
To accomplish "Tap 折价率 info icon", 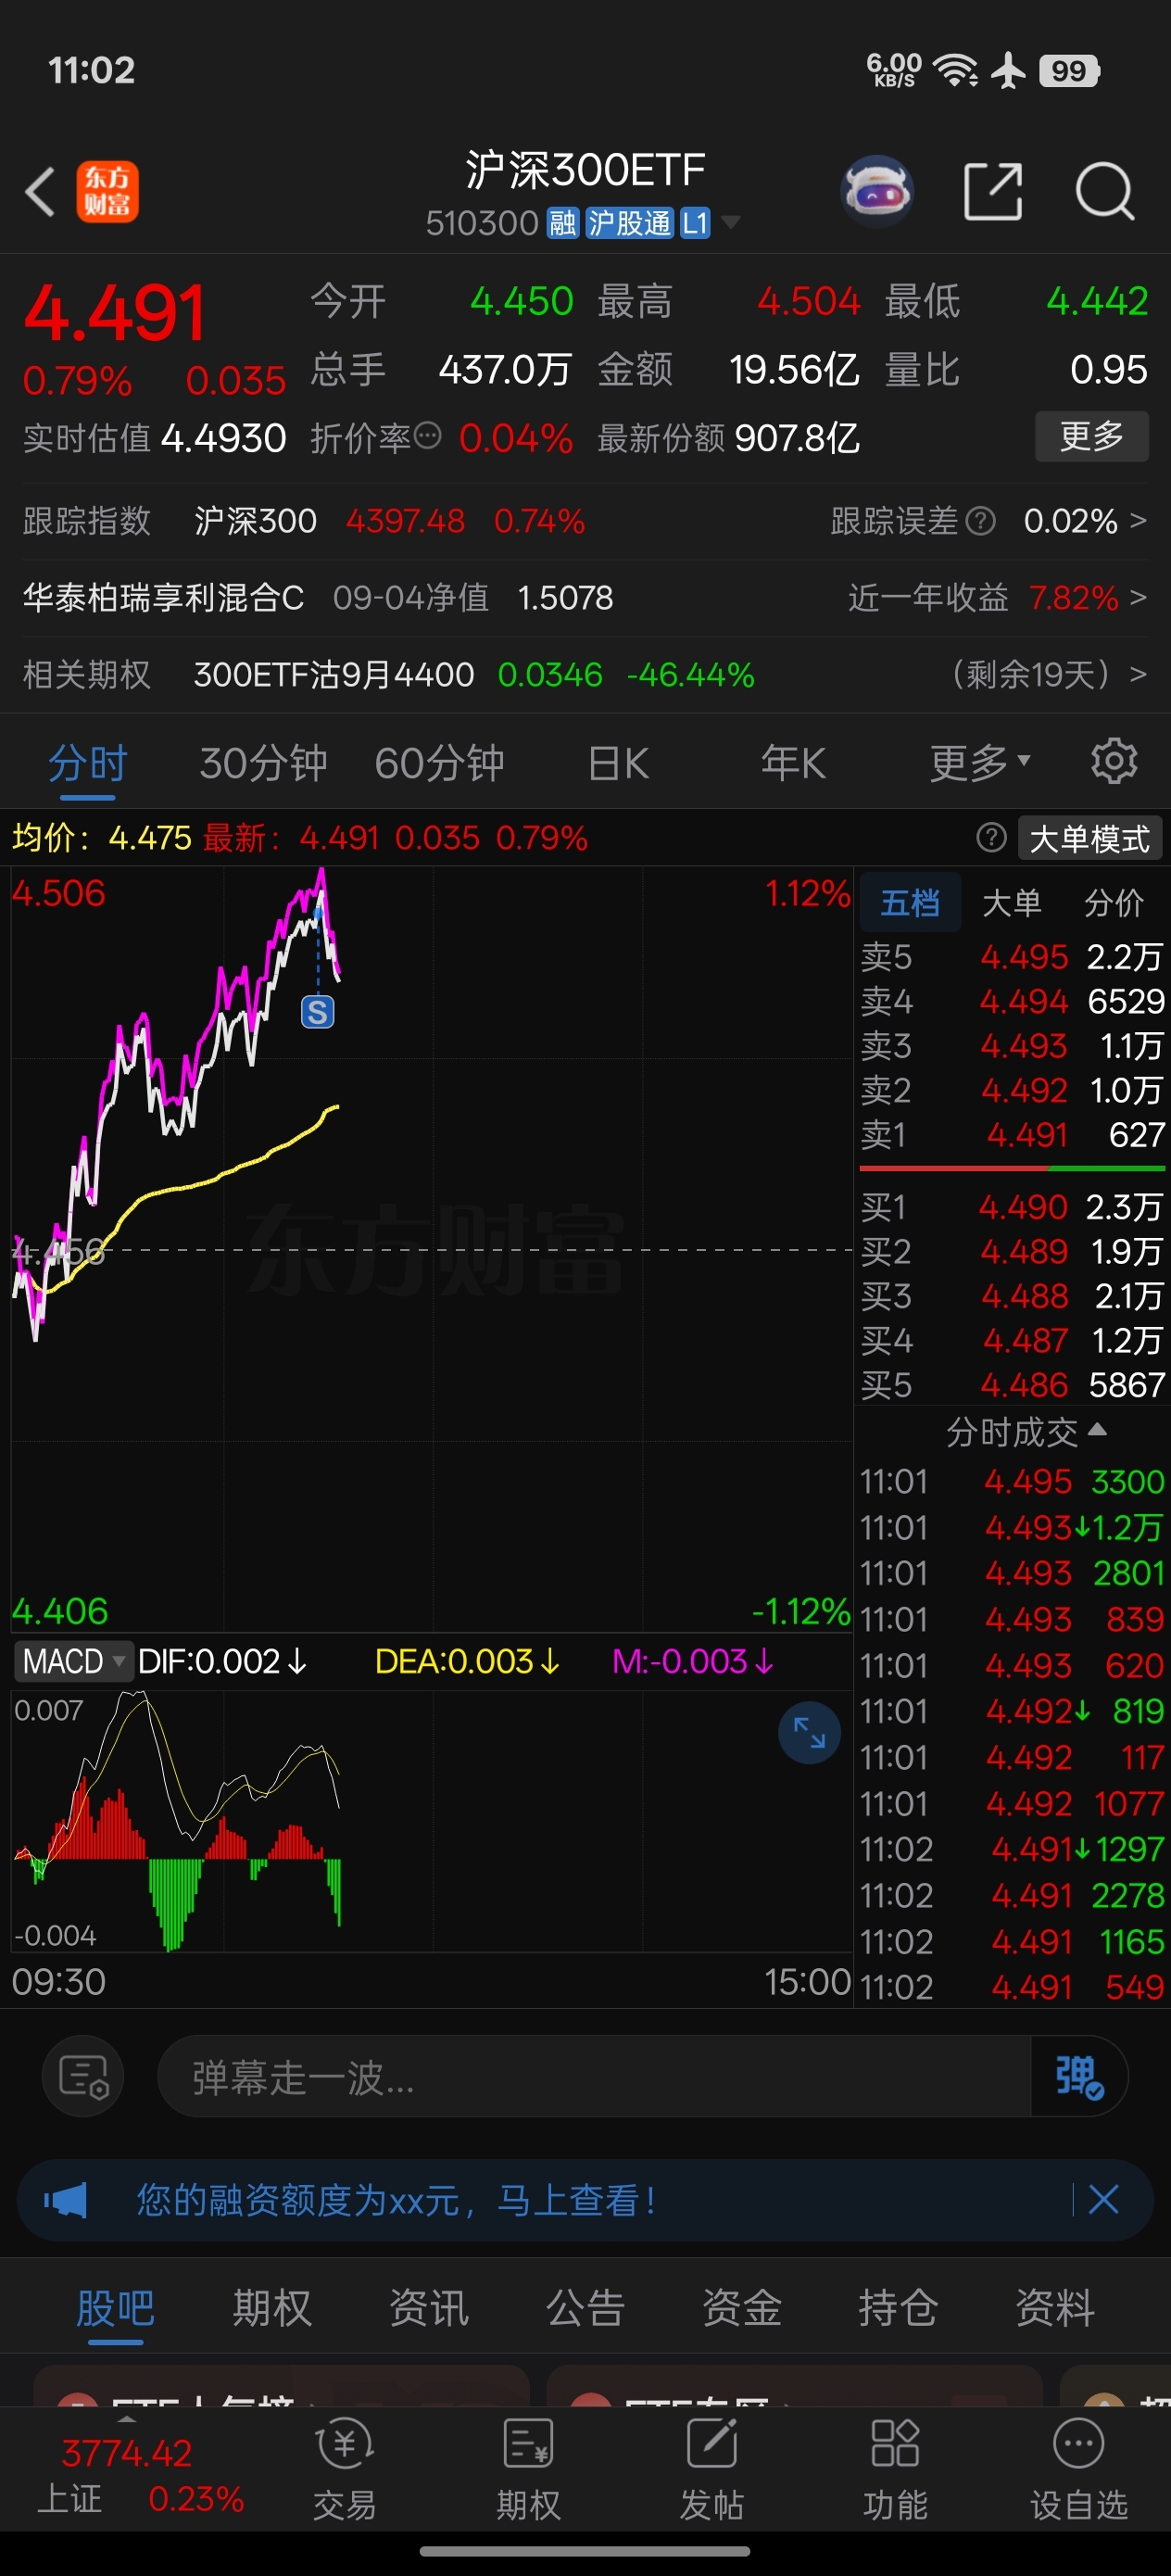I will (x=428, y=435).
